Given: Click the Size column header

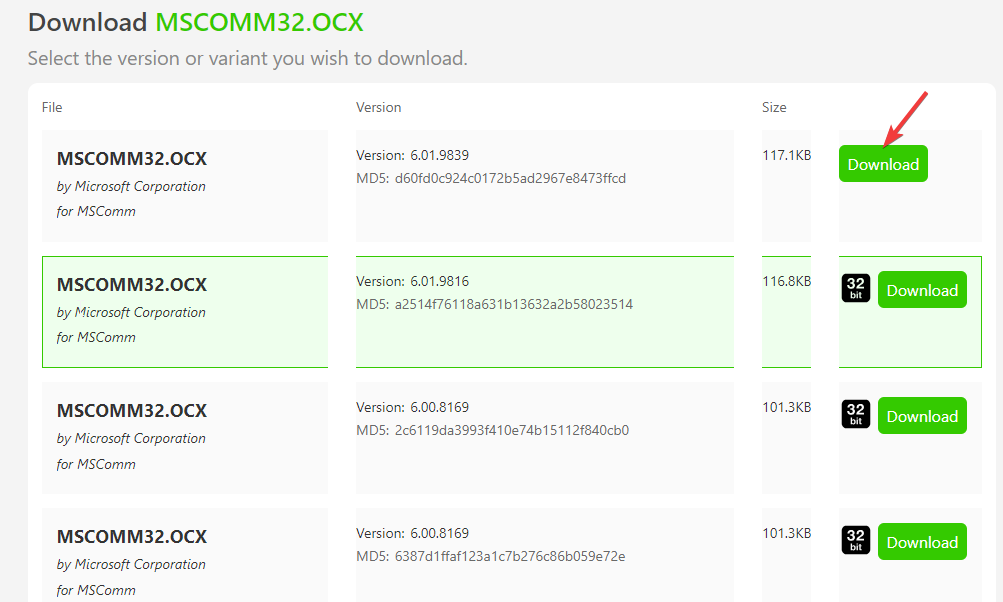Looking at the screenshot, I should tap(774, 107).
